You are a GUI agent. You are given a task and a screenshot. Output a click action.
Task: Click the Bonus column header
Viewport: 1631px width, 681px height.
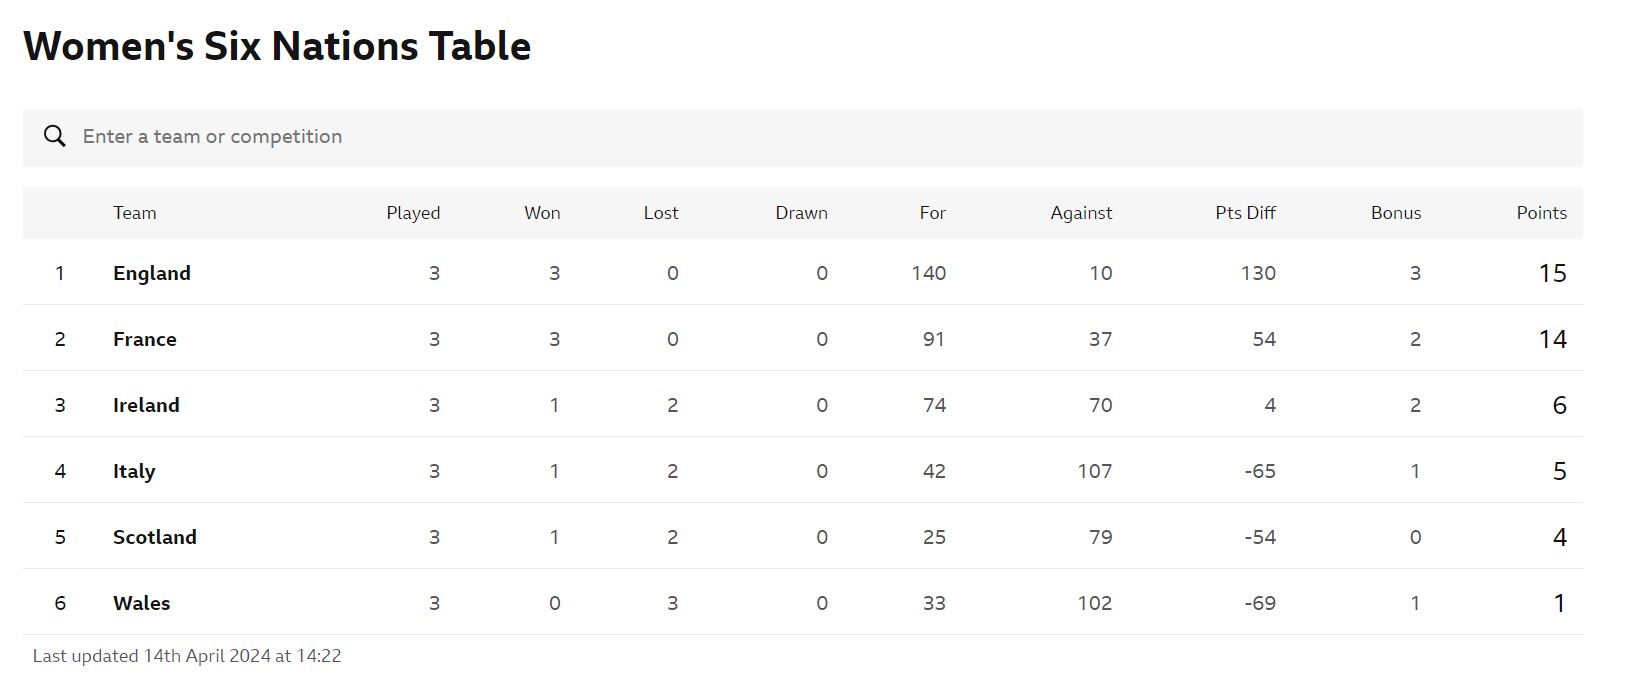pos(1395,213)
